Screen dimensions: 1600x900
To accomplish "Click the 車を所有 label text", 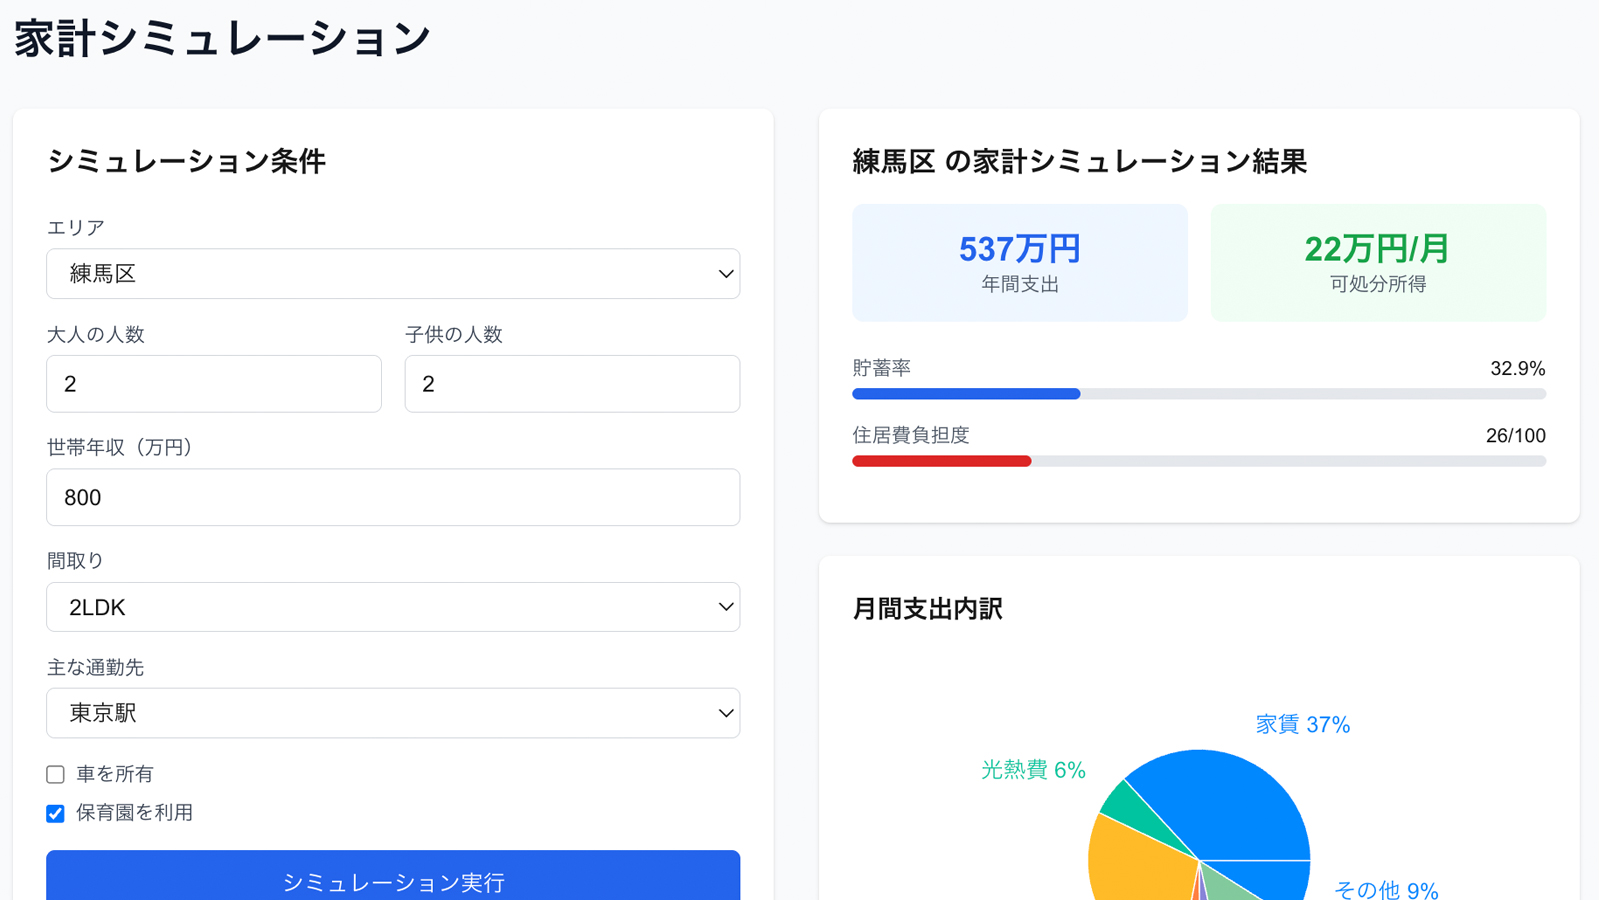I will click(115, 775).
